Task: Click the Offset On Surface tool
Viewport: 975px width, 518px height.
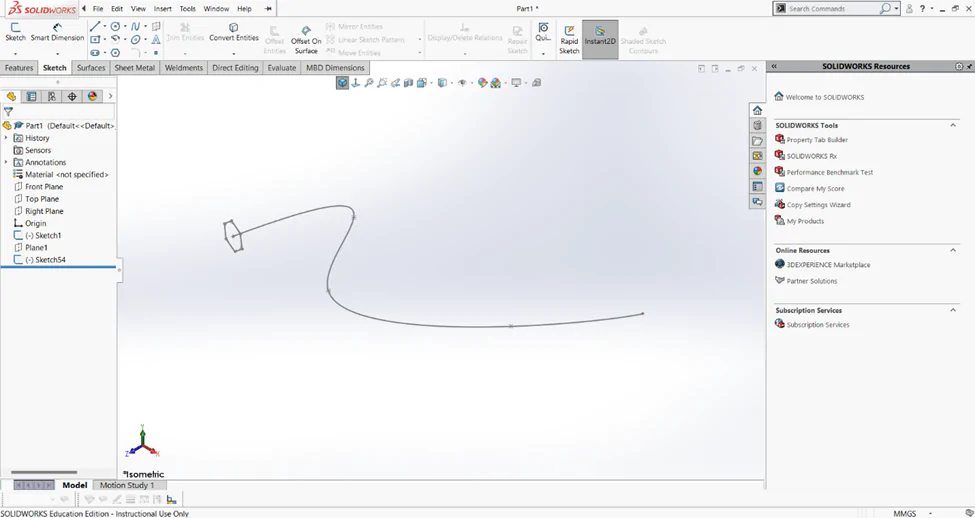Action: click(x=306, y=40)
